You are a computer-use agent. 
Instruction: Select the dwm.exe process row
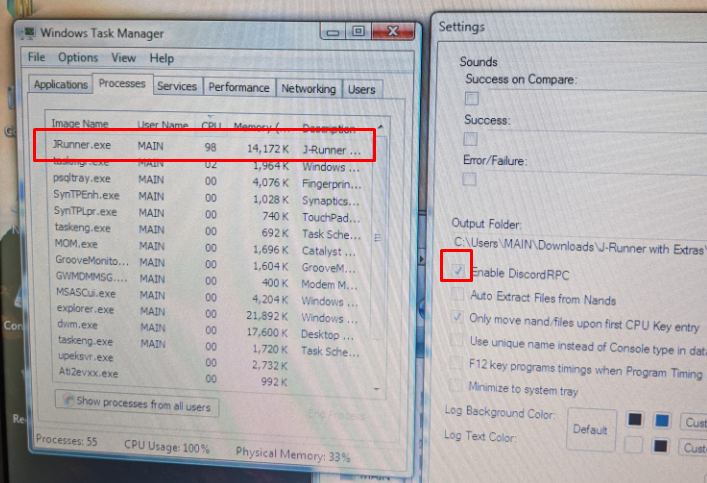pyautogui.click(x=207, y=329)
